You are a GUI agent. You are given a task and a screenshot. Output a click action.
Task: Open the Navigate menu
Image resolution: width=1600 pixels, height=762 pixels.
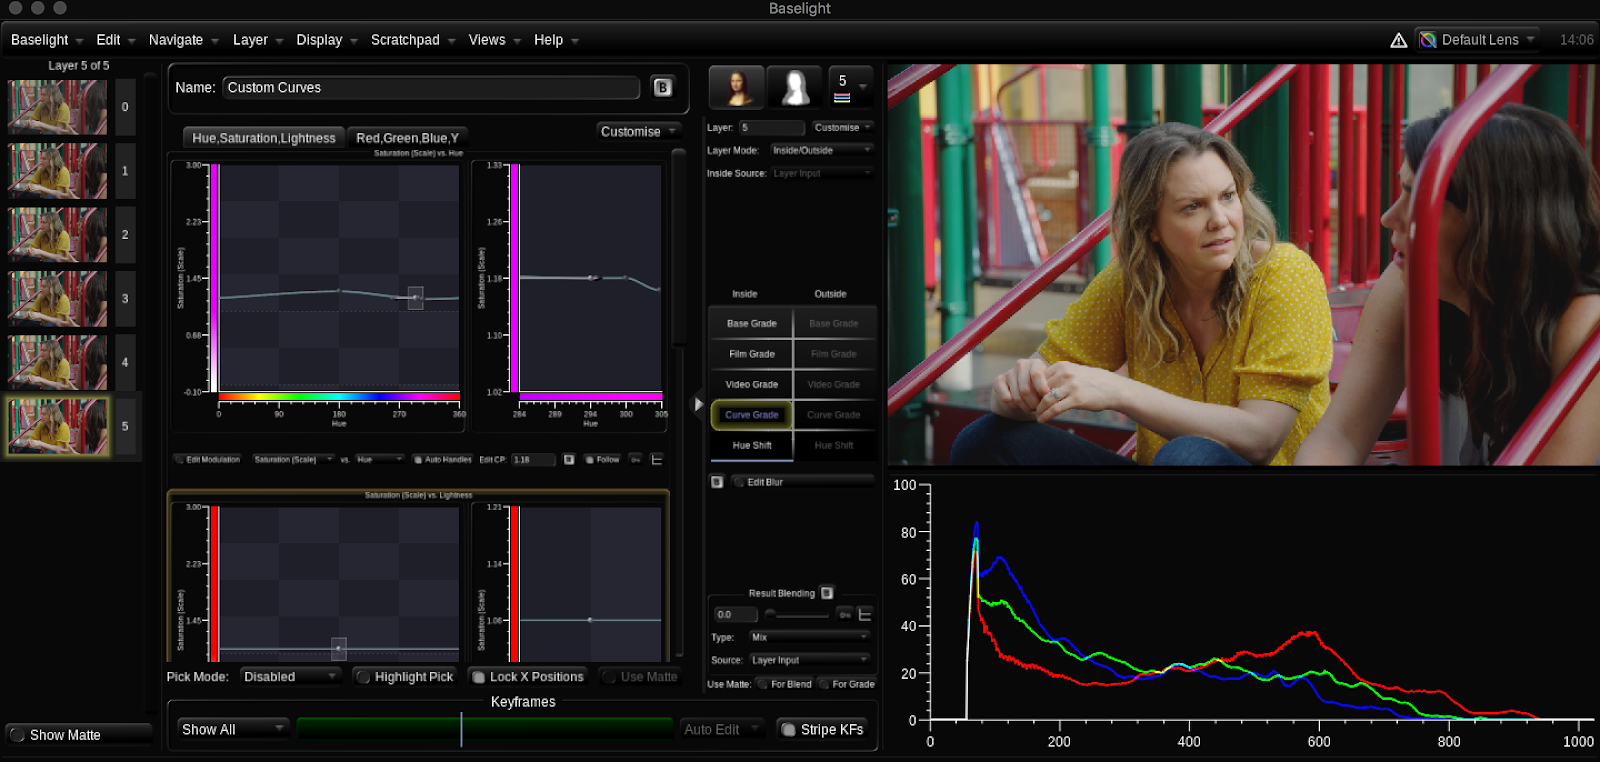coord(184,40)
